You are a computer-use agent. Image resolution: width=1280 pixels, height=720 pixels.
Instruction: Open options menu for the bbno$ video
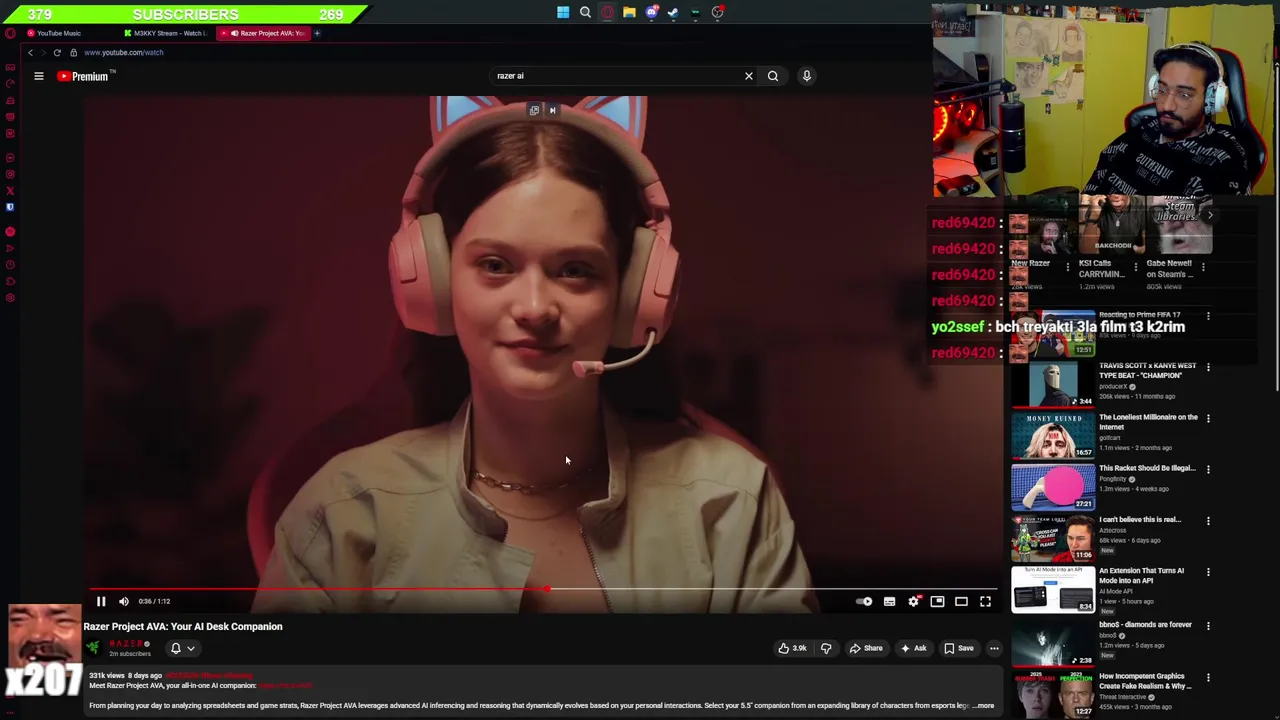(x=1208, y=626)
